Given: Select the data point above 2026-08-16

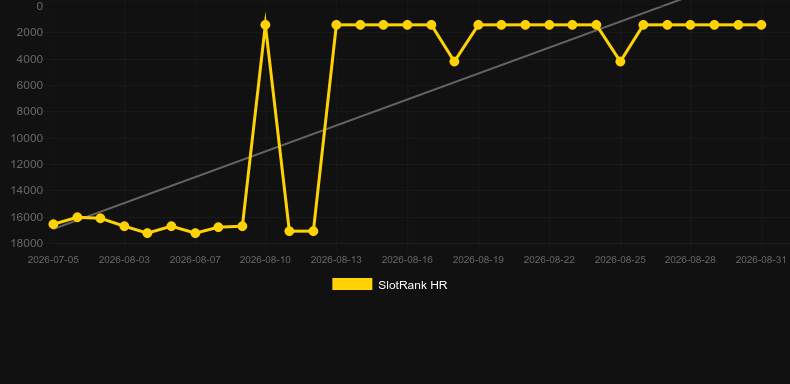Looking at the screenshot, I should tap(408, 25).
